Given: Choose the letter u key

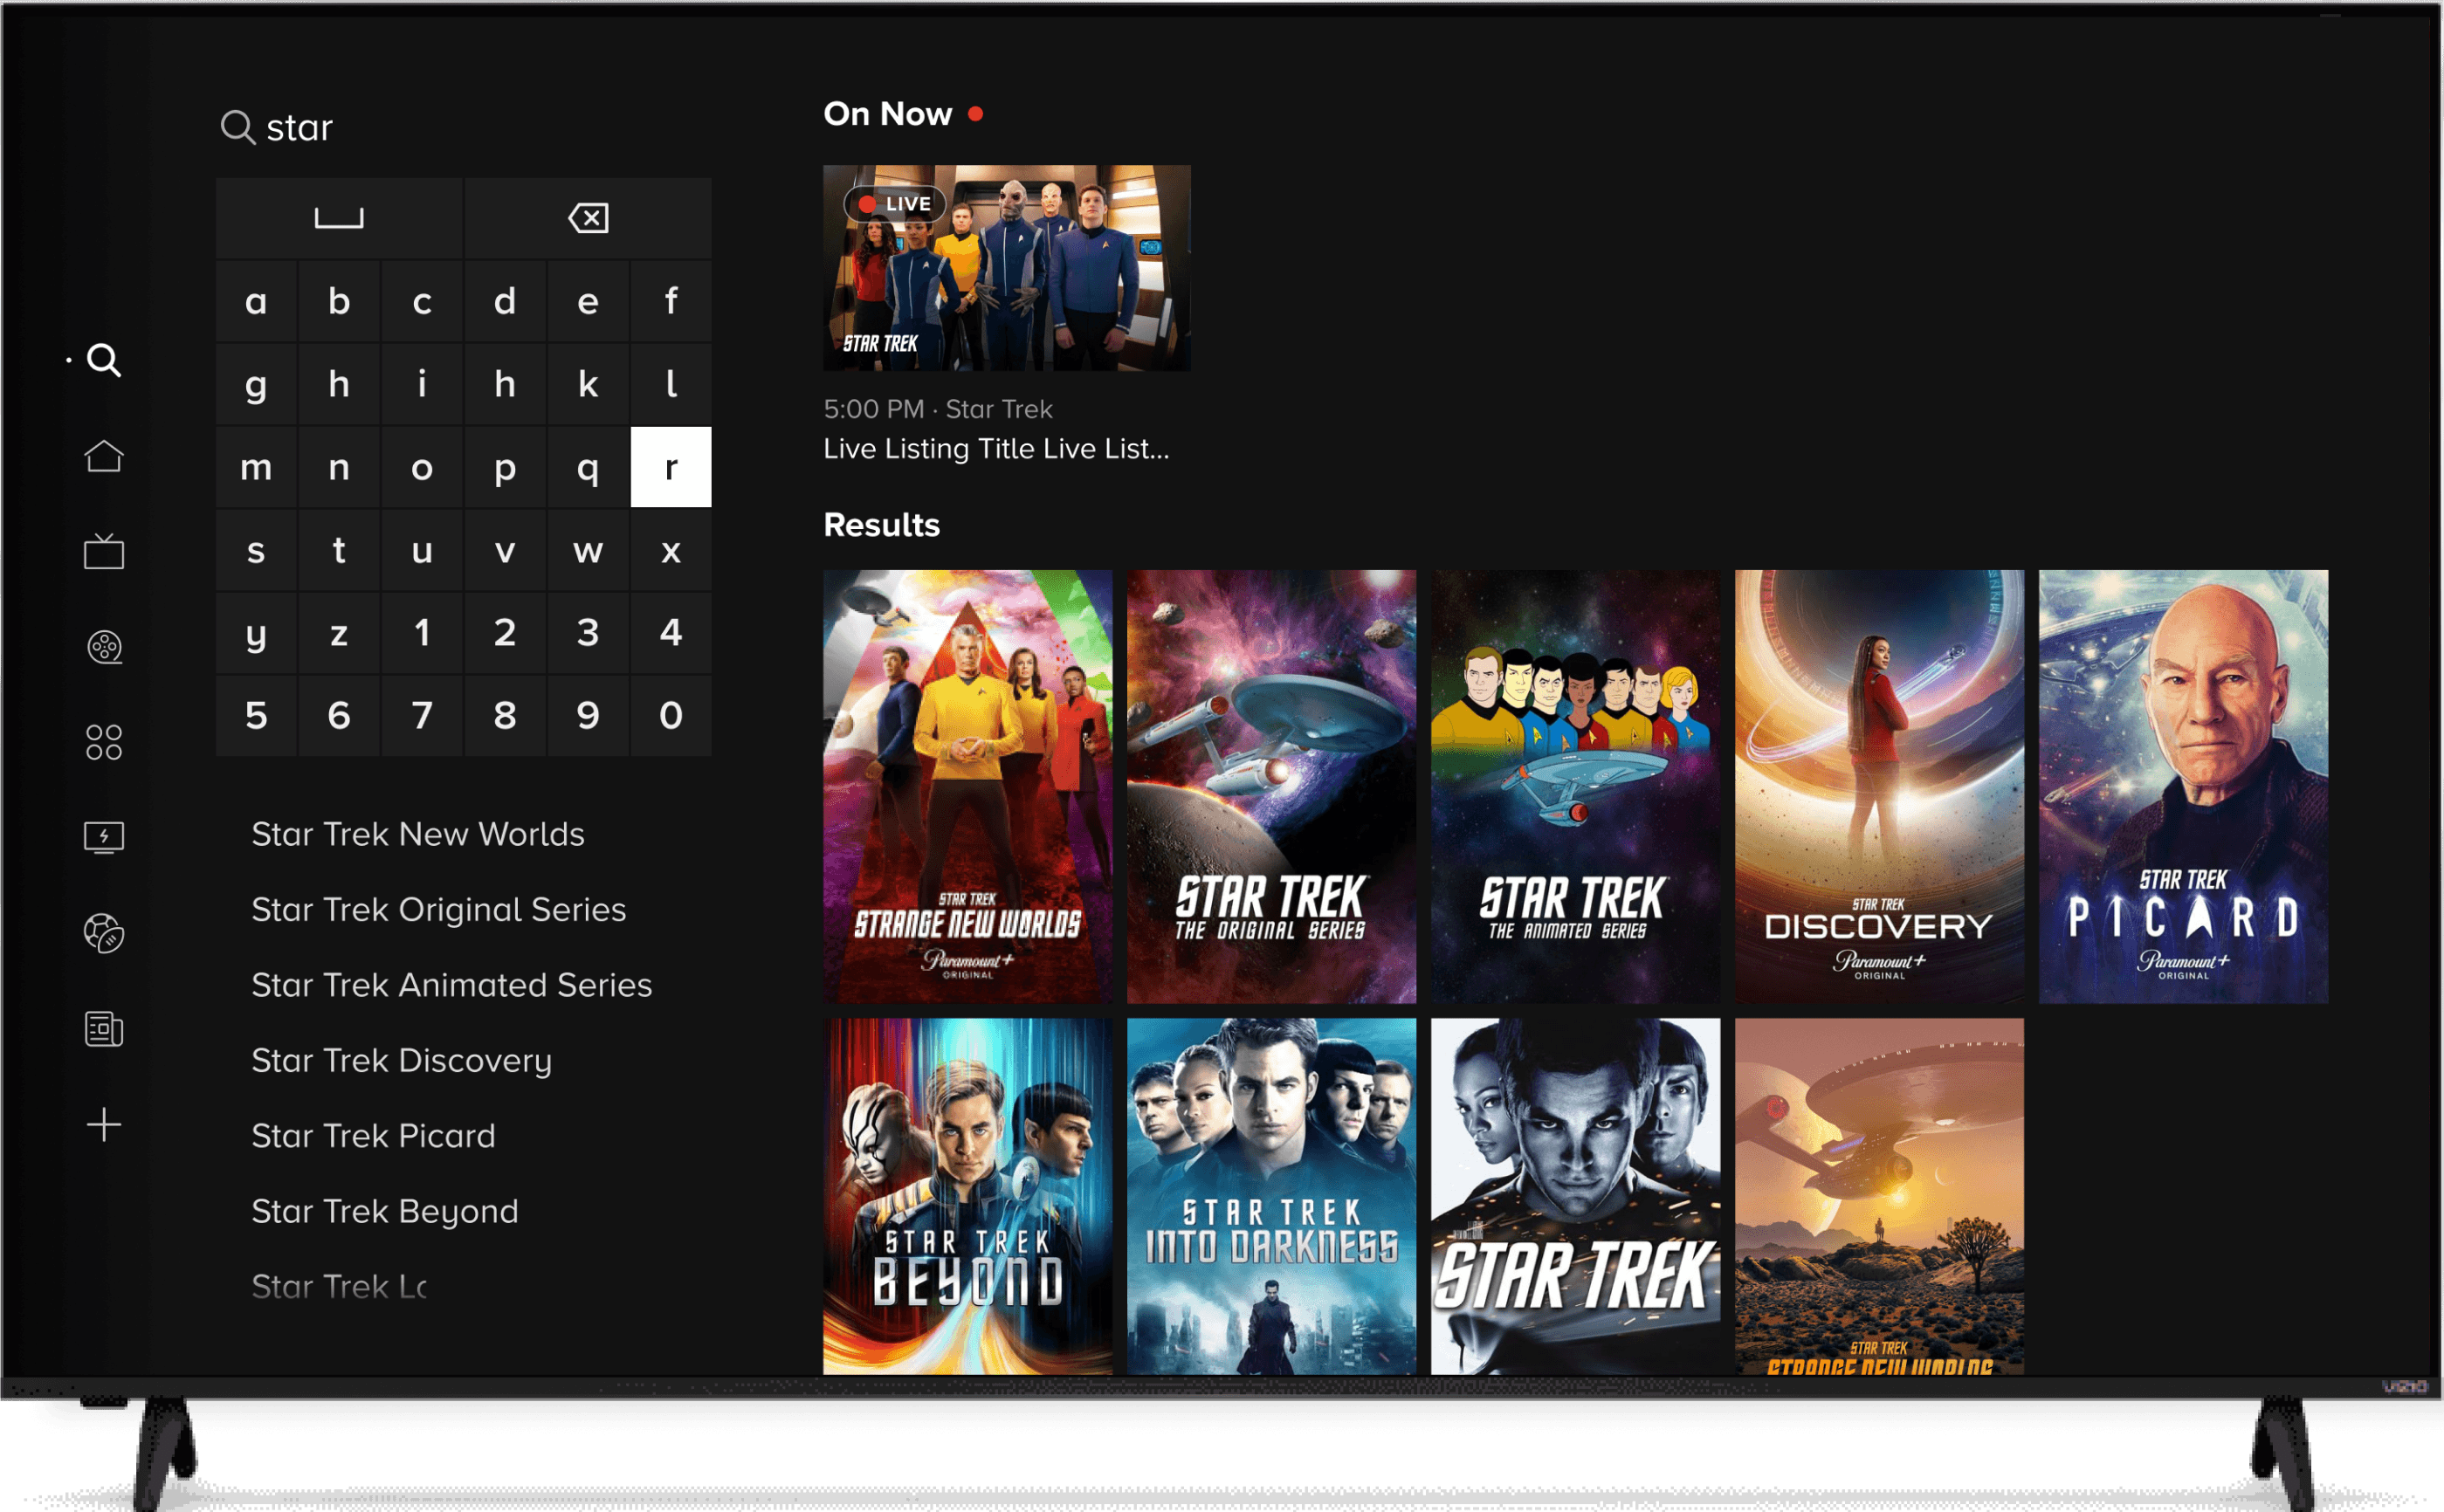Looking at the screenshot, I should (422, 550).
